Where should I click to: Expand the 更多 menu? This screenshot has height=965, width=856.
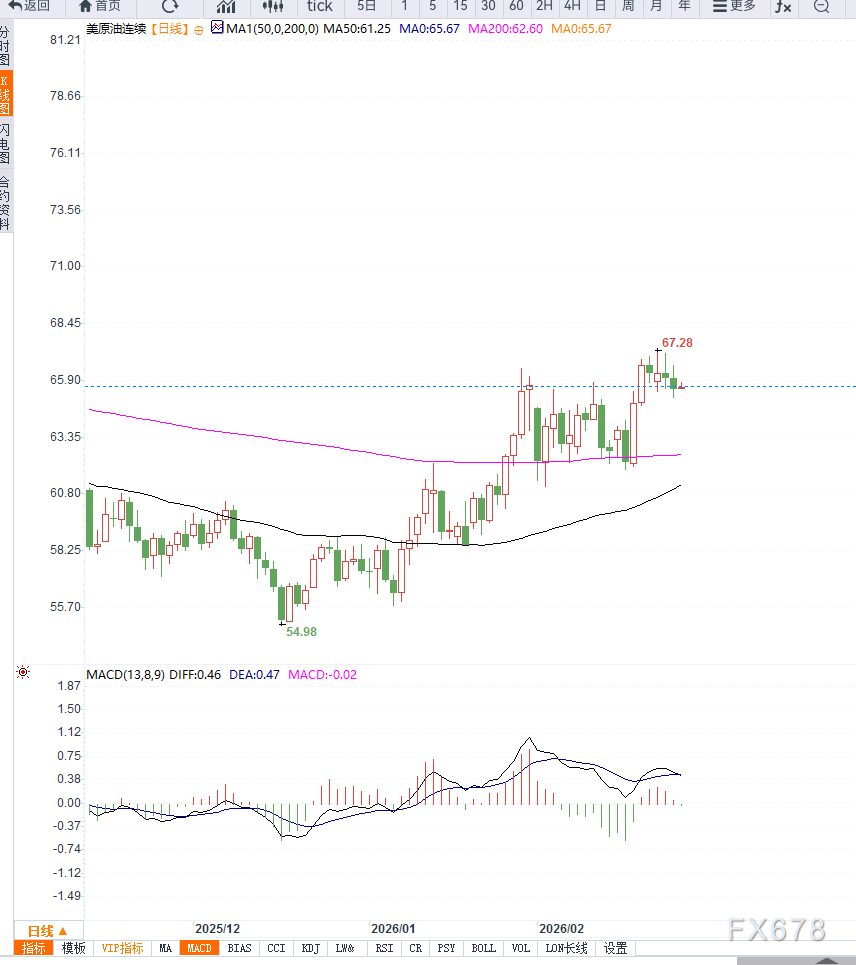pos(734,6)
